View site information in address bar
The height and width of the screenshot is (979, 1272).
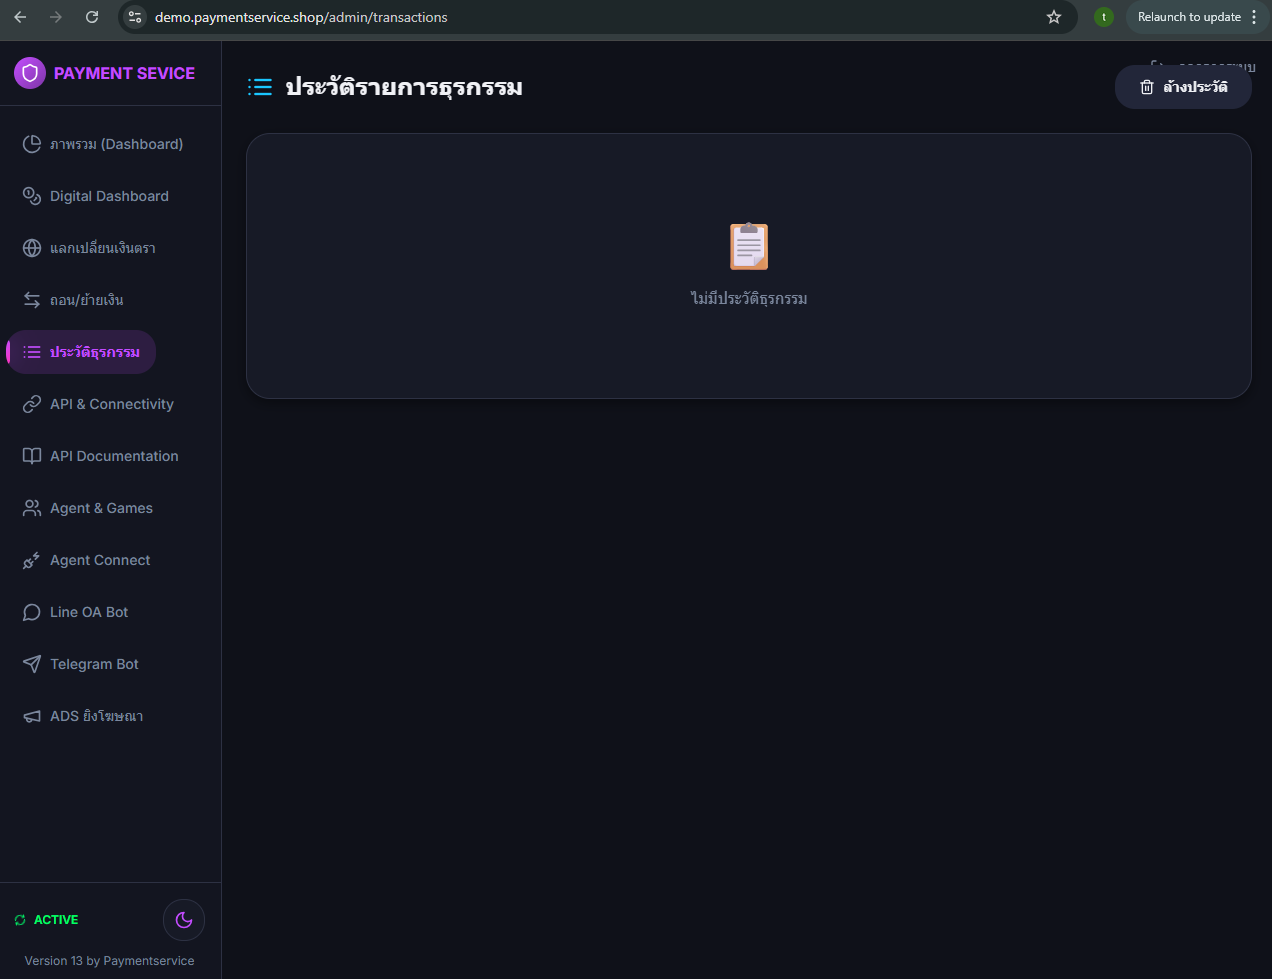[x=136, y=17]
